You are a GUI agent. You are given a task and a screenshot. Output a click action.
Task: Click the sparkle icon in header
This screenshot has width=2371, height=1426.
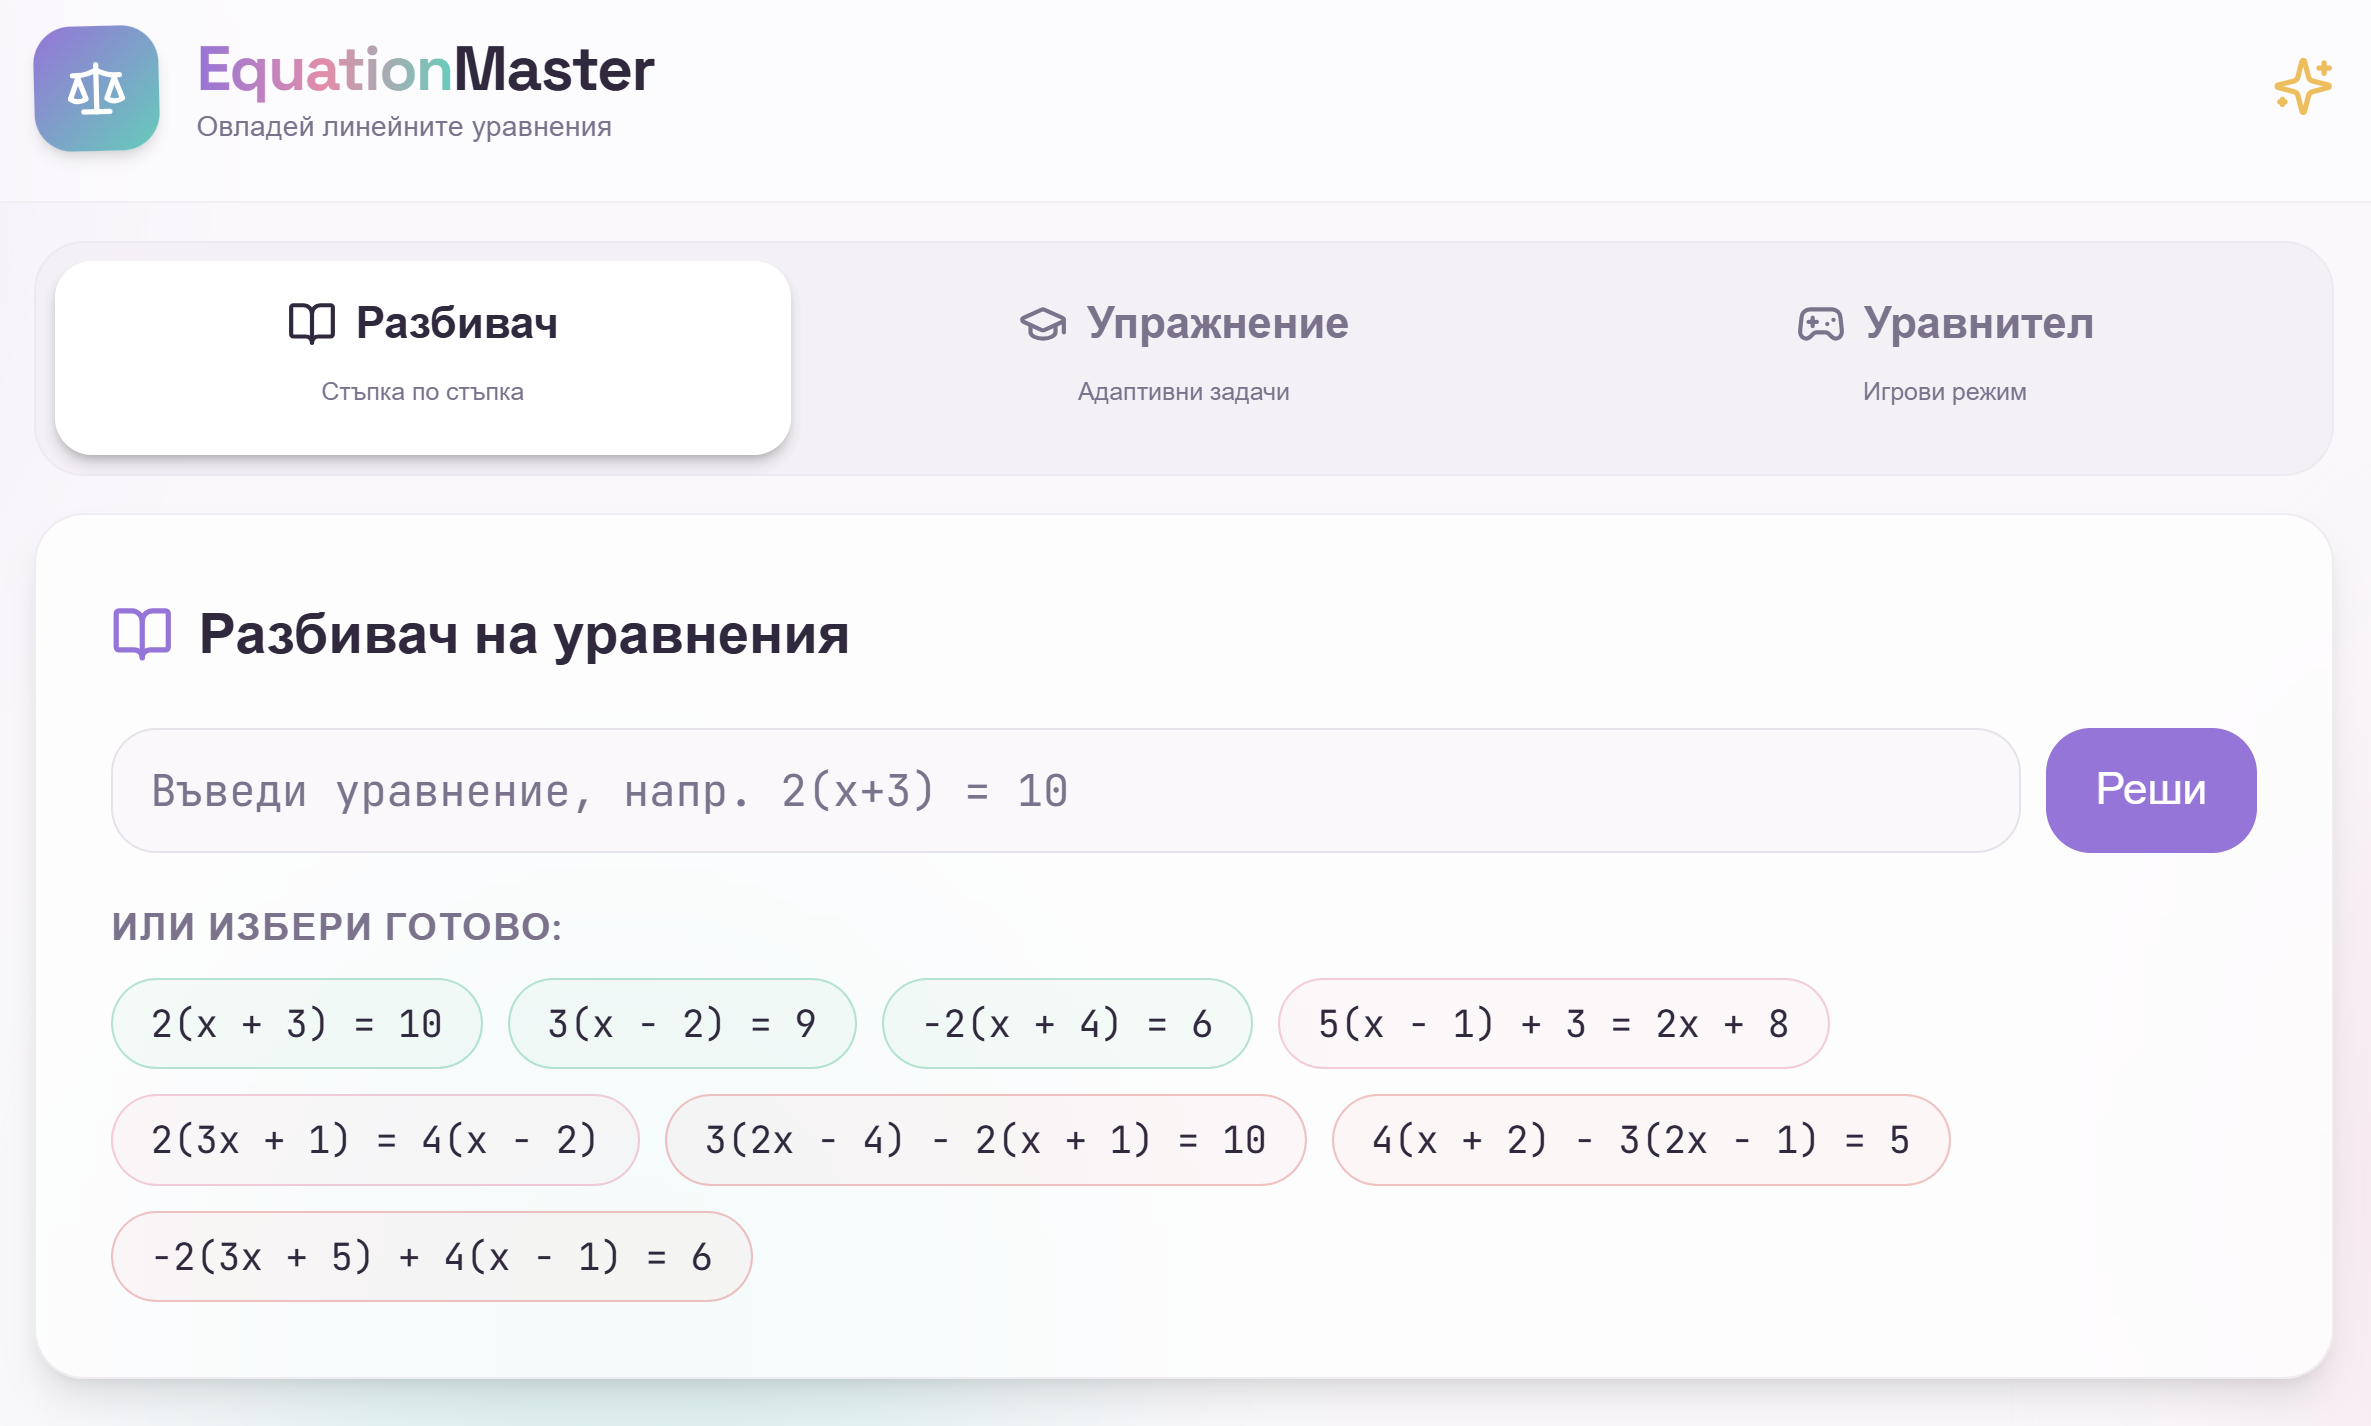pos(2303,86)
